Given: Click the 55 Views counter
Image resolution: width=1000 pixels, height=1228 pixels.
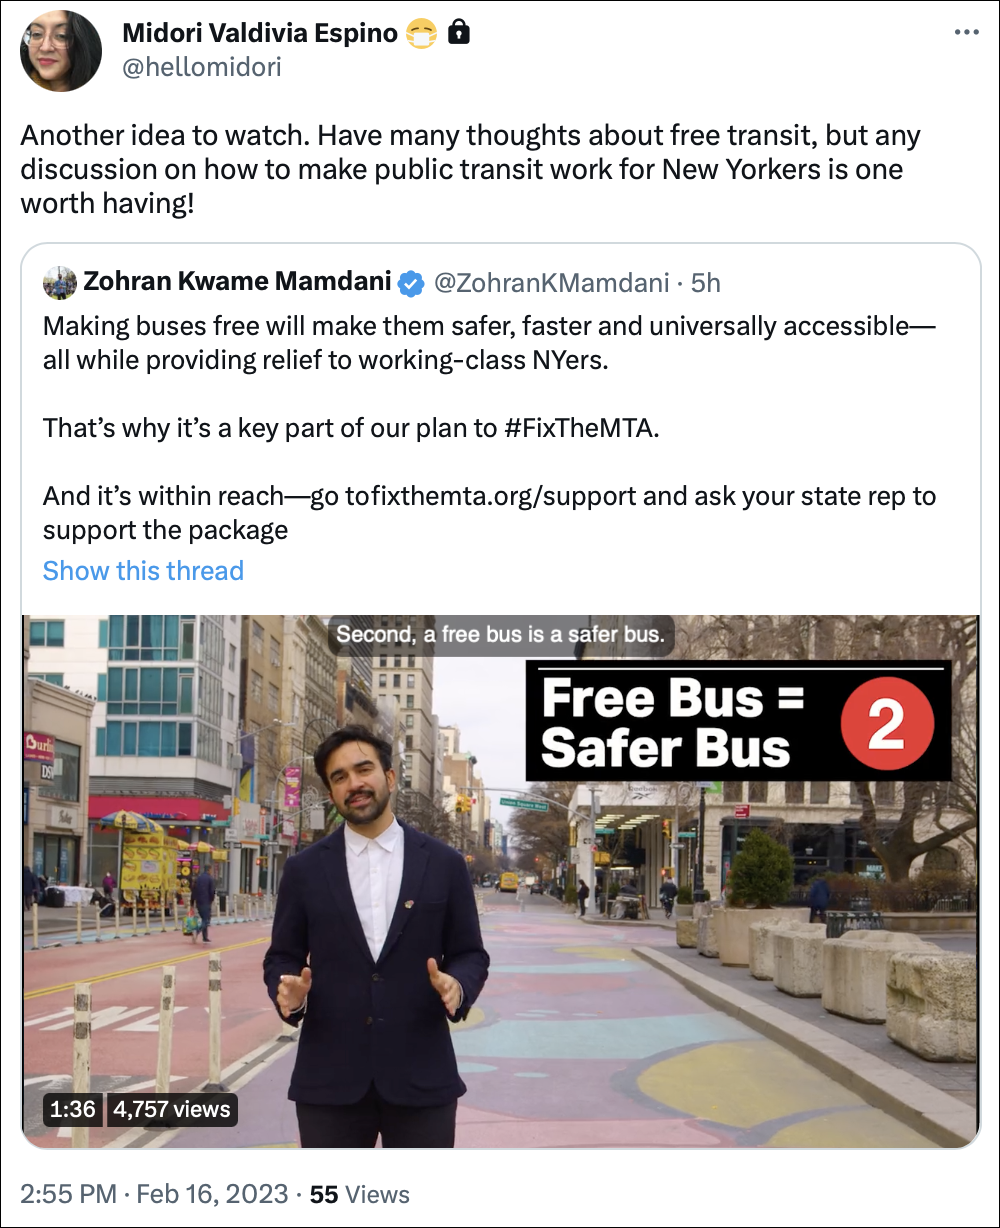Looking at the screenshot, I should [360, 1194].
